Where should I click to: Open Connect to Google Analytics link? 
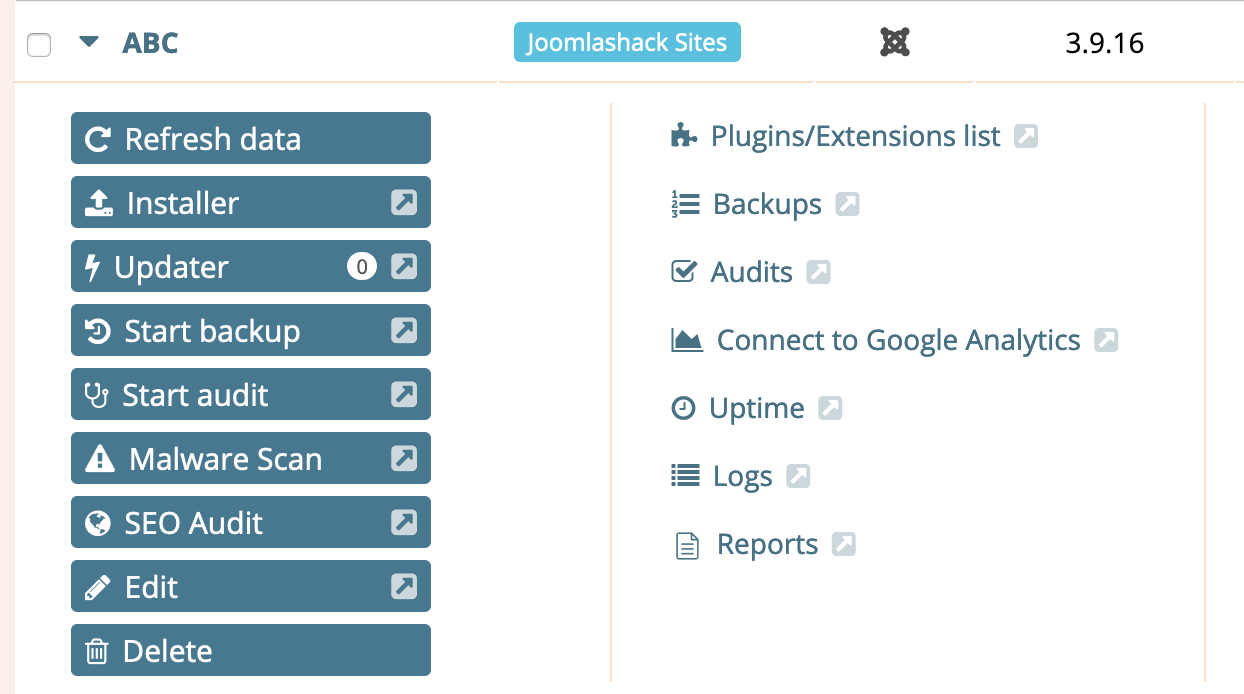(899, 340)
